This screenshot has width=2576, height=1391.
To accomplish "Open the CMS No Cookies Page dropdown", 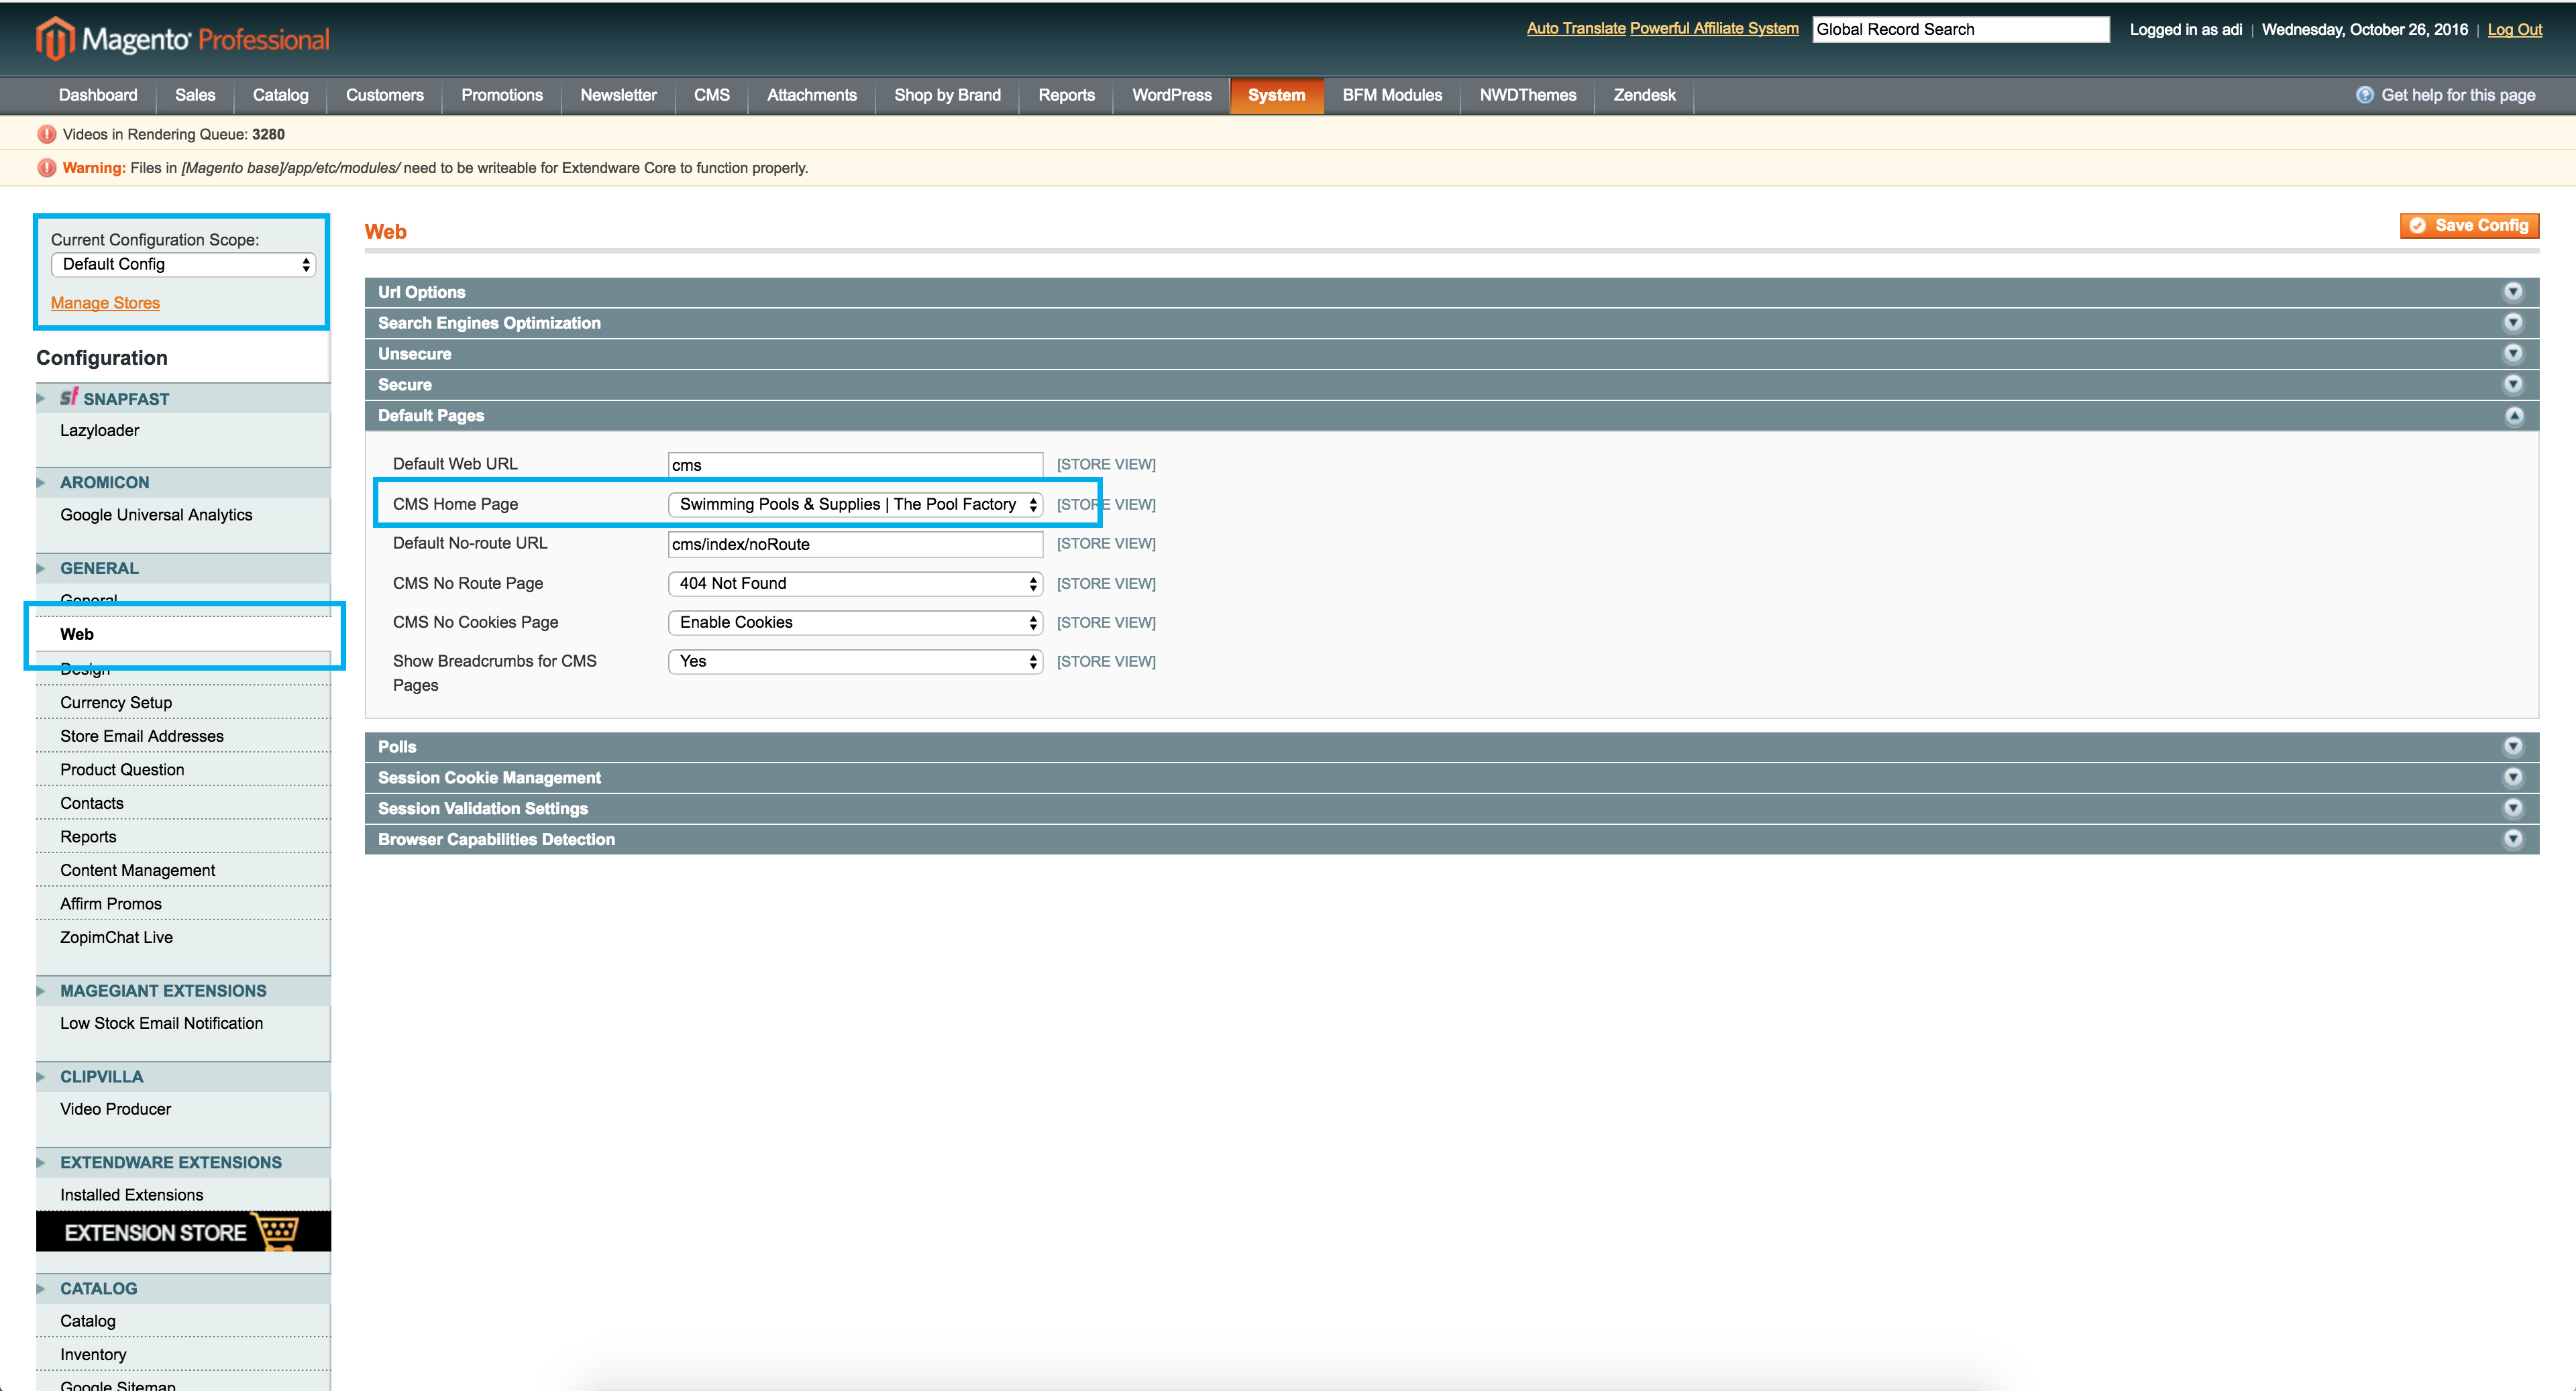I will 855,622.
